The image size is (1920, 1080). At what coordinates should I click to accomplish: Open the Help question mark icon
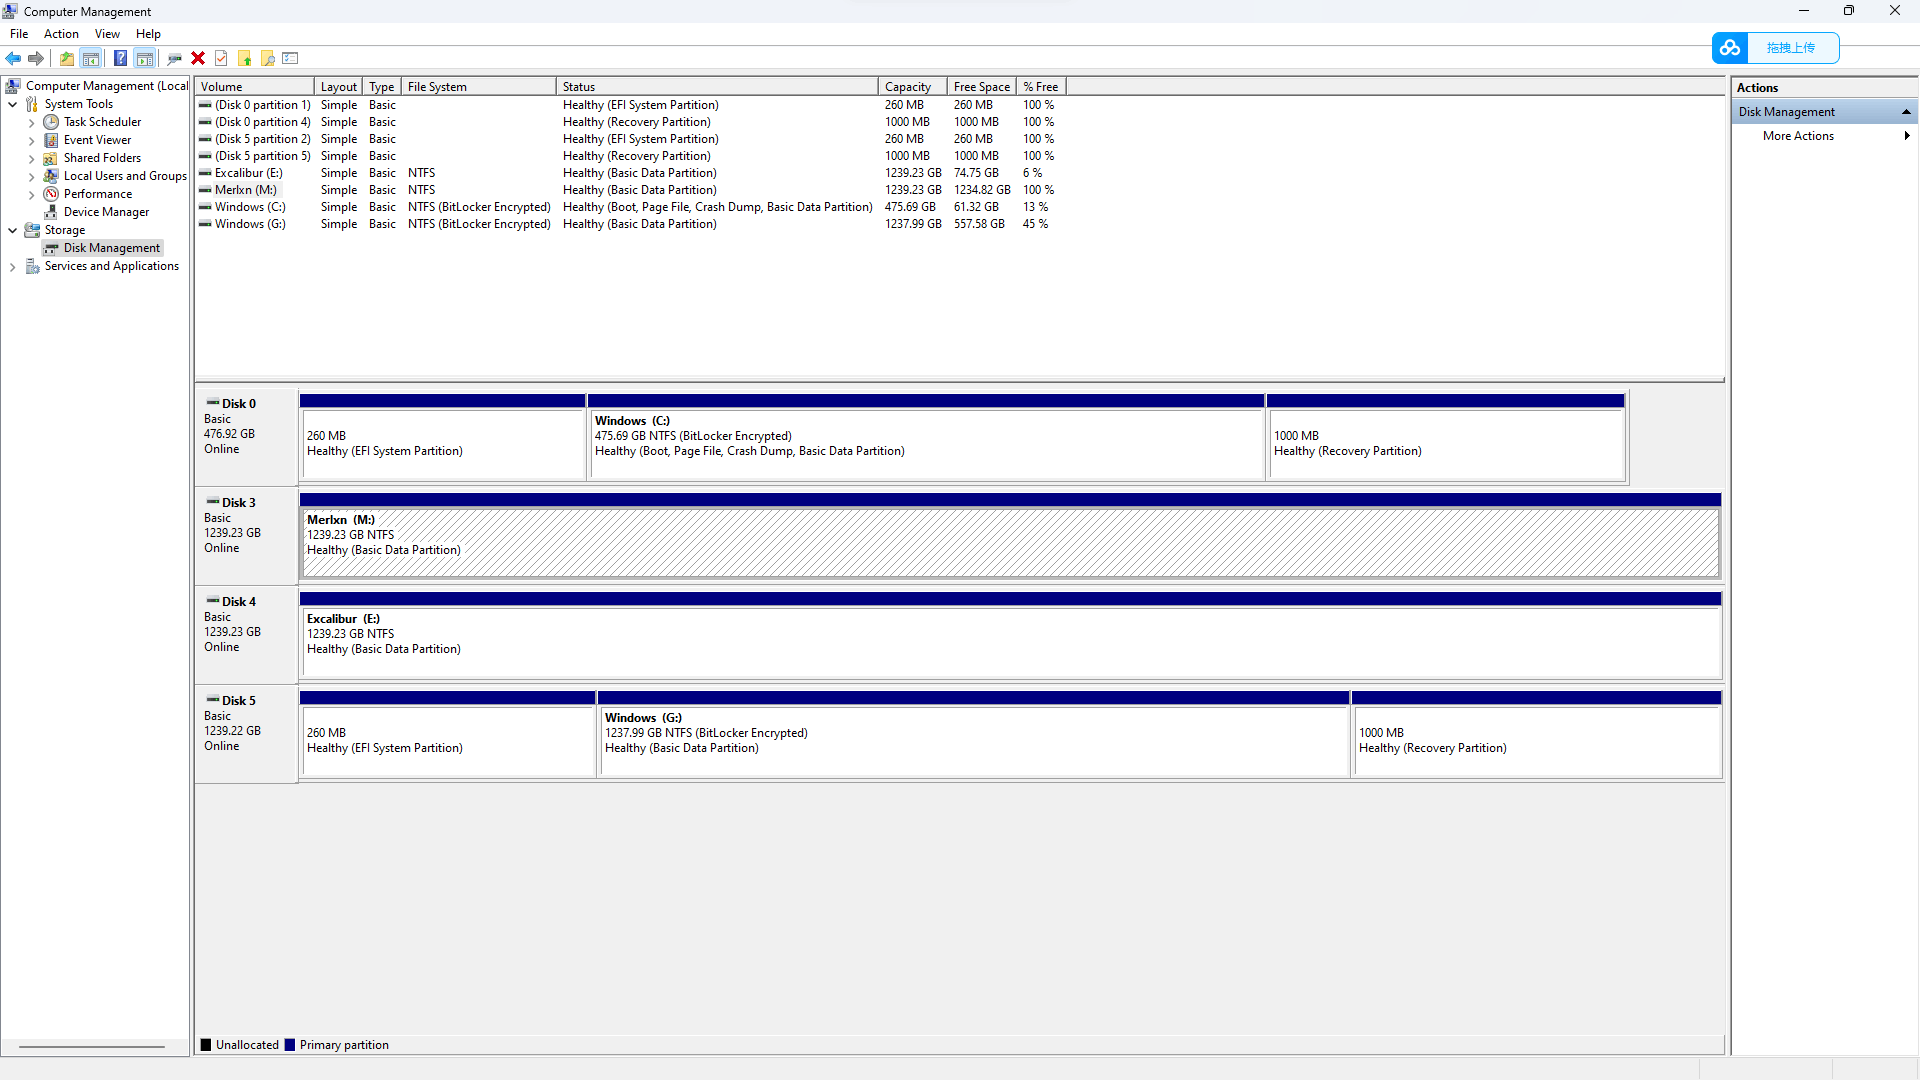pos(120,58)
